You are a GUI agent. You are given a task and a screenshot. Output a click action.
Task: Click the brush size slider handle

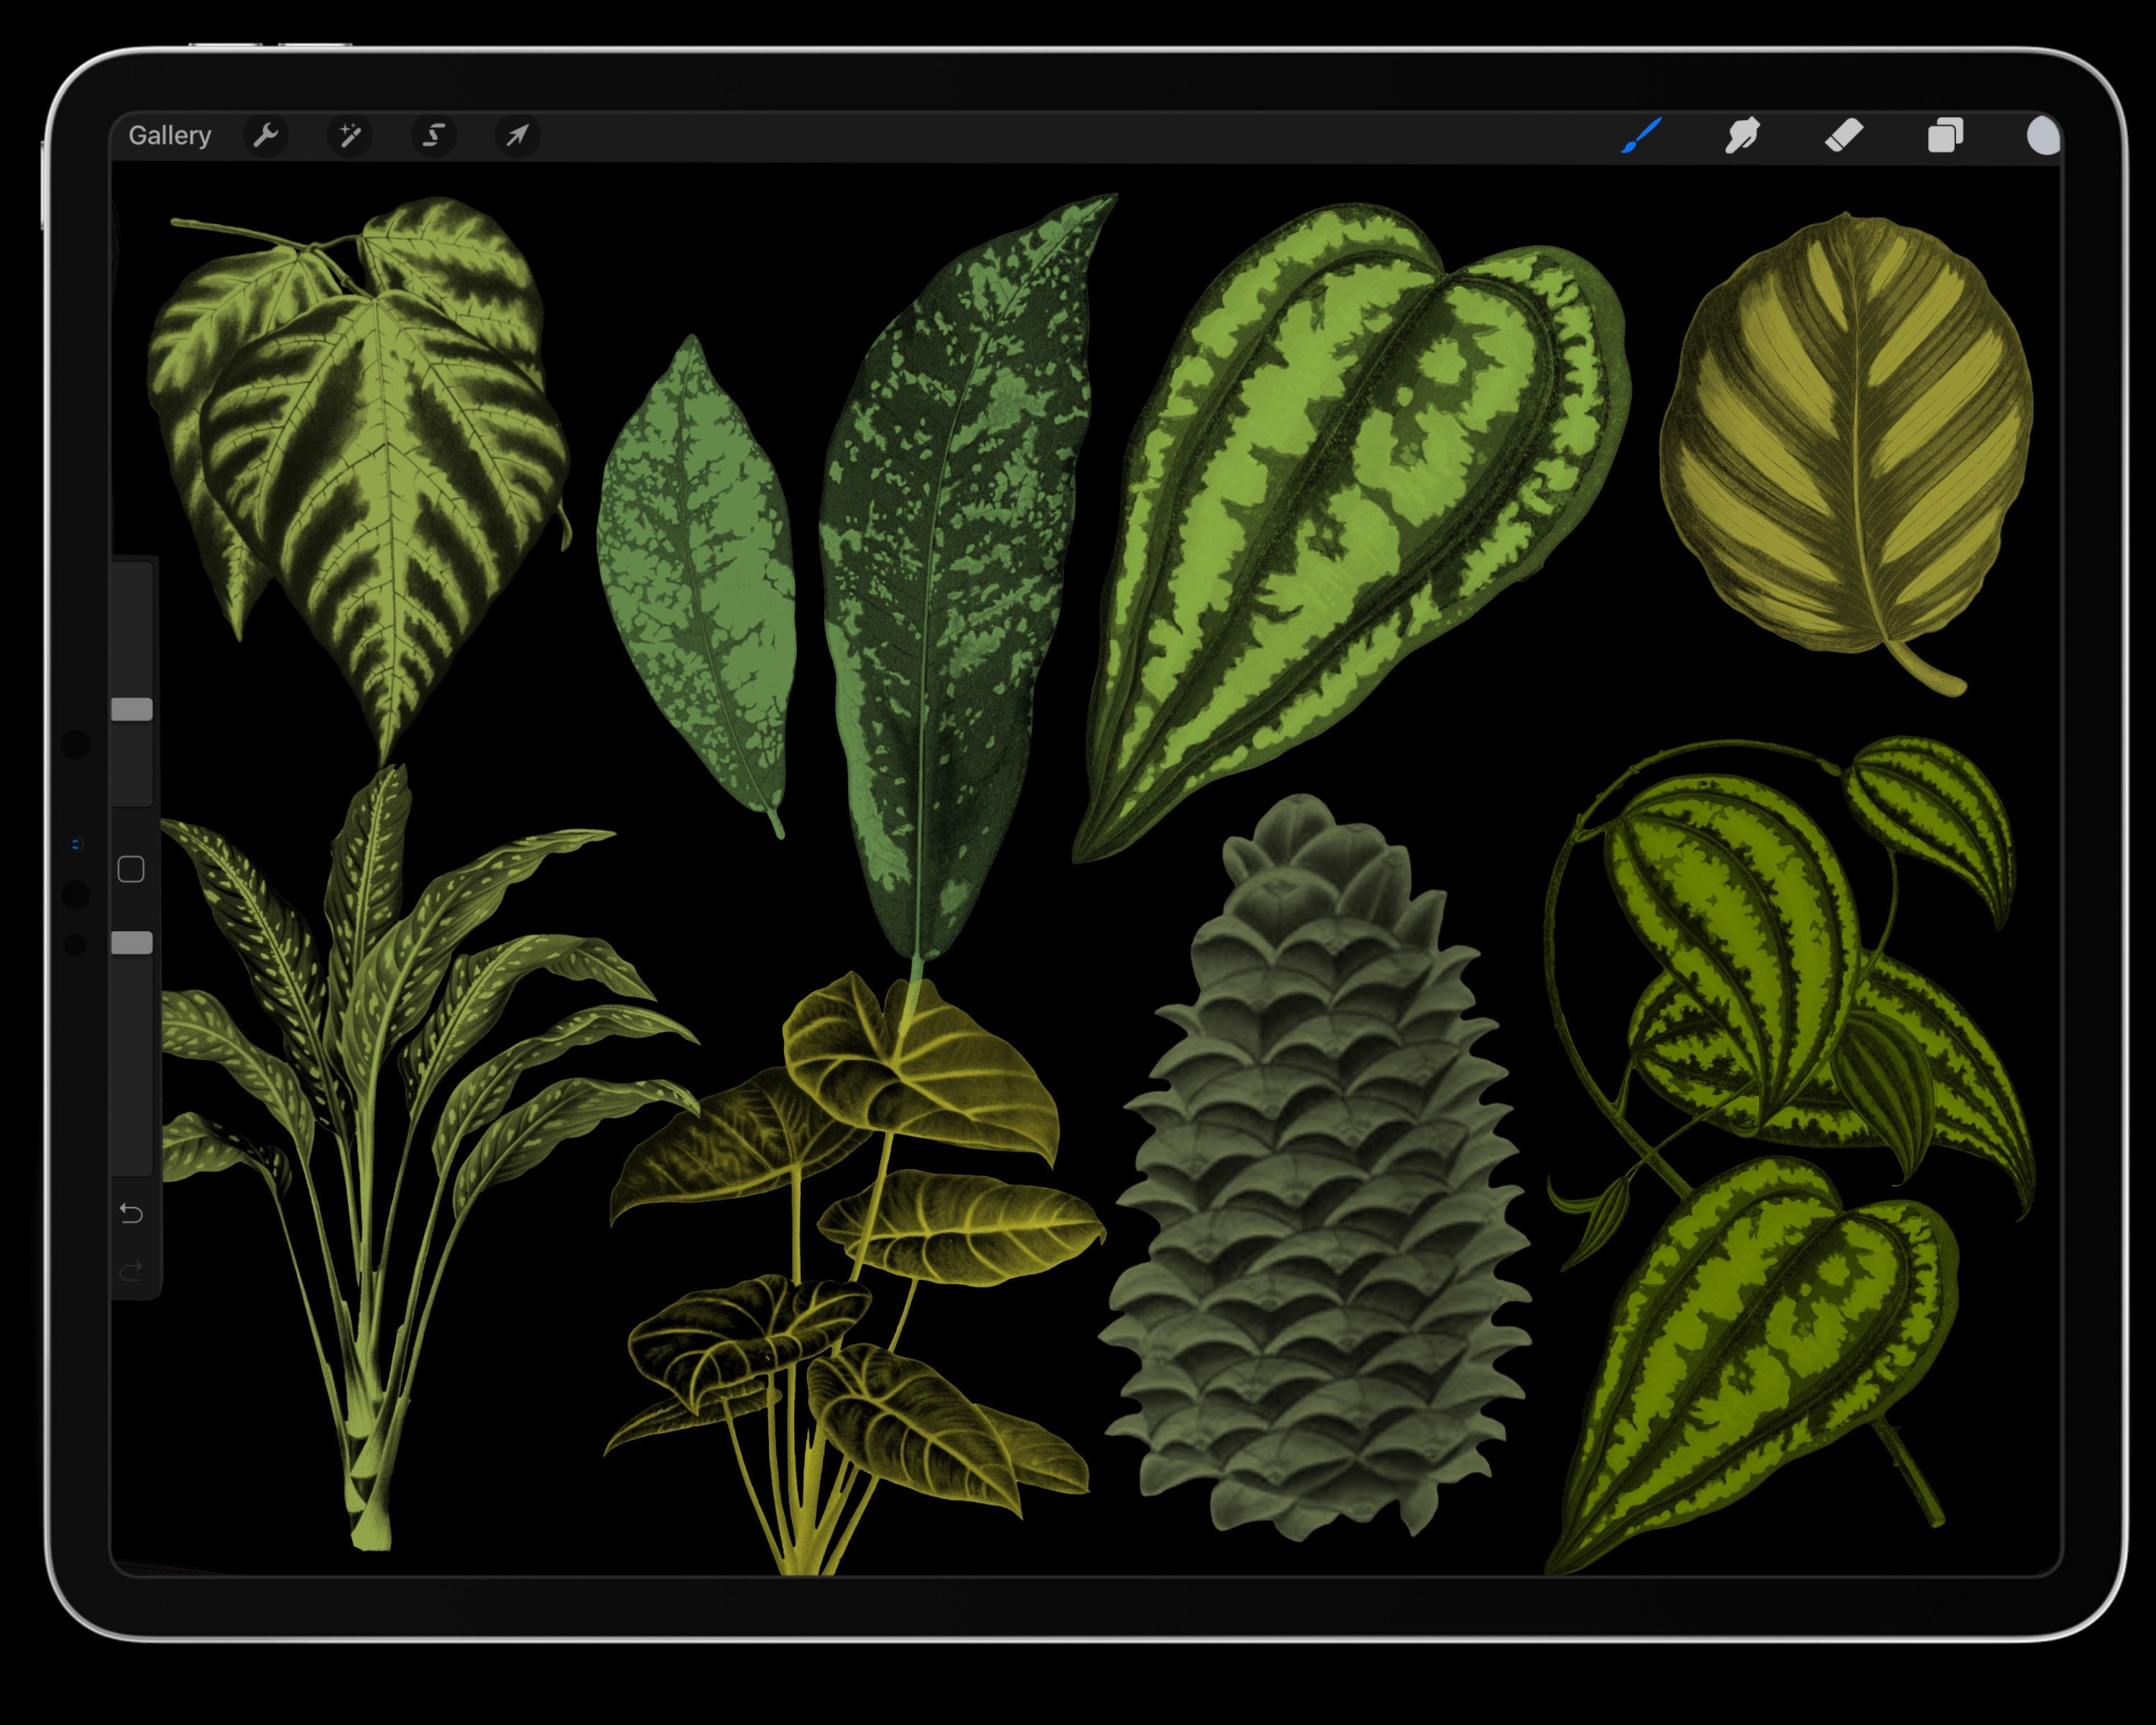[x=131, y=710]
